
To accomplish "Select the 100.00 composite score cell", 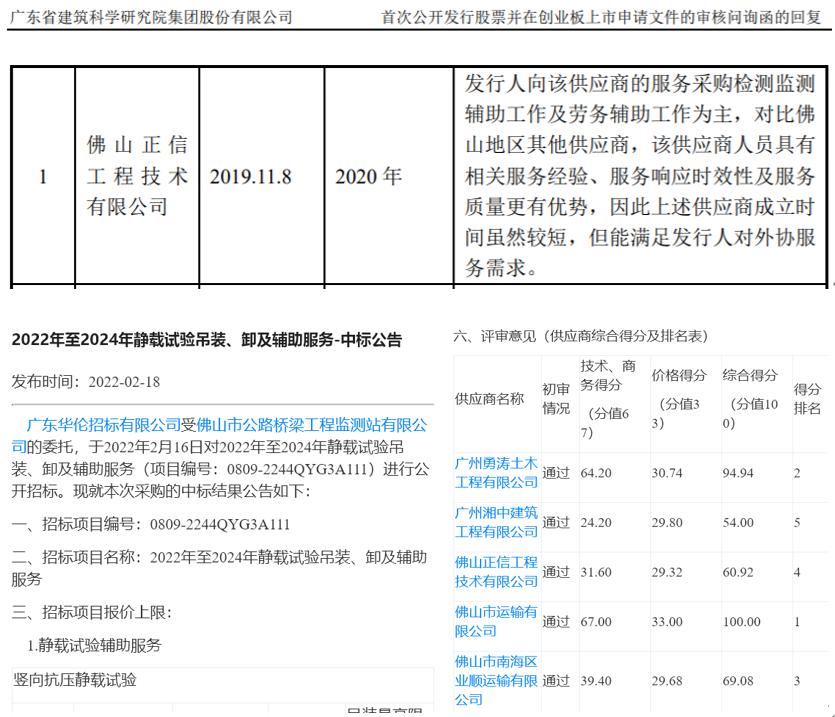I will point(741,621).
